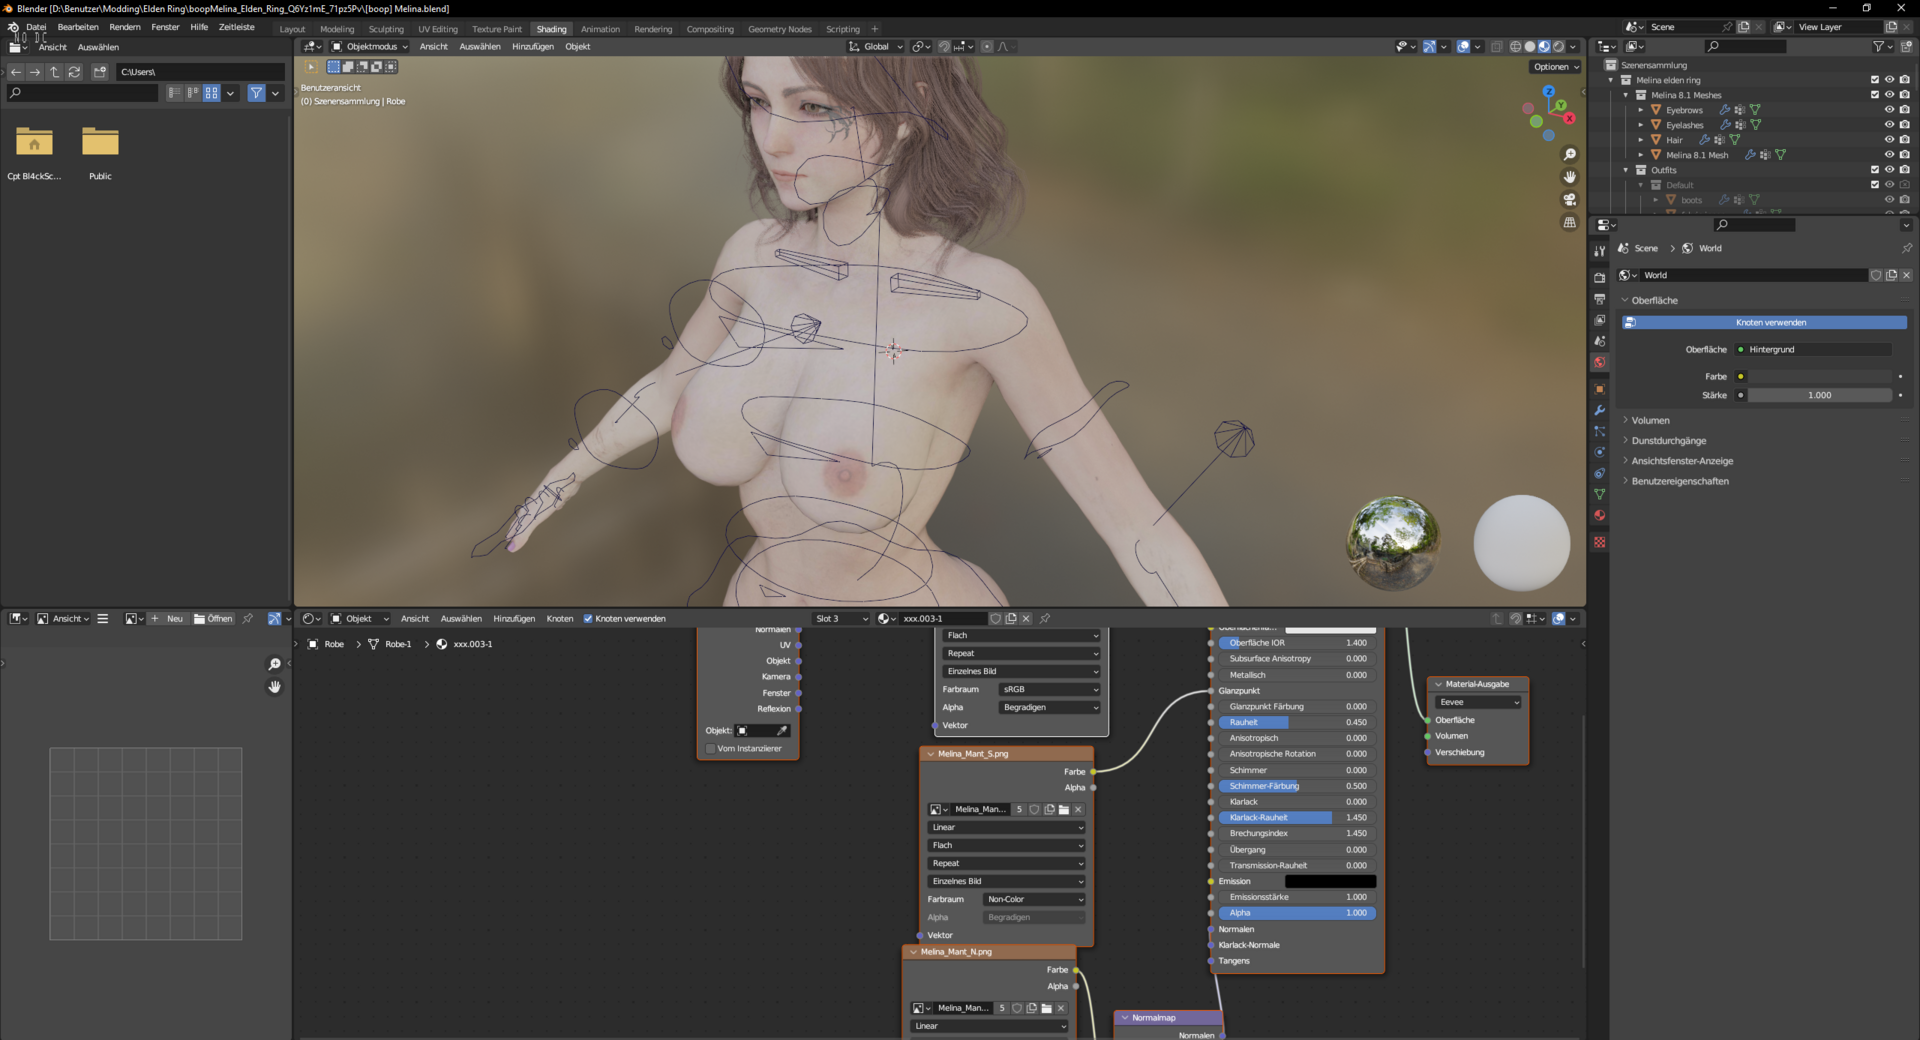The width and height of the screenshot is (1920, 1040).
Task: Open the Global transform orientation dropdown
Action: pyautogui.click(x=876, y=47)
